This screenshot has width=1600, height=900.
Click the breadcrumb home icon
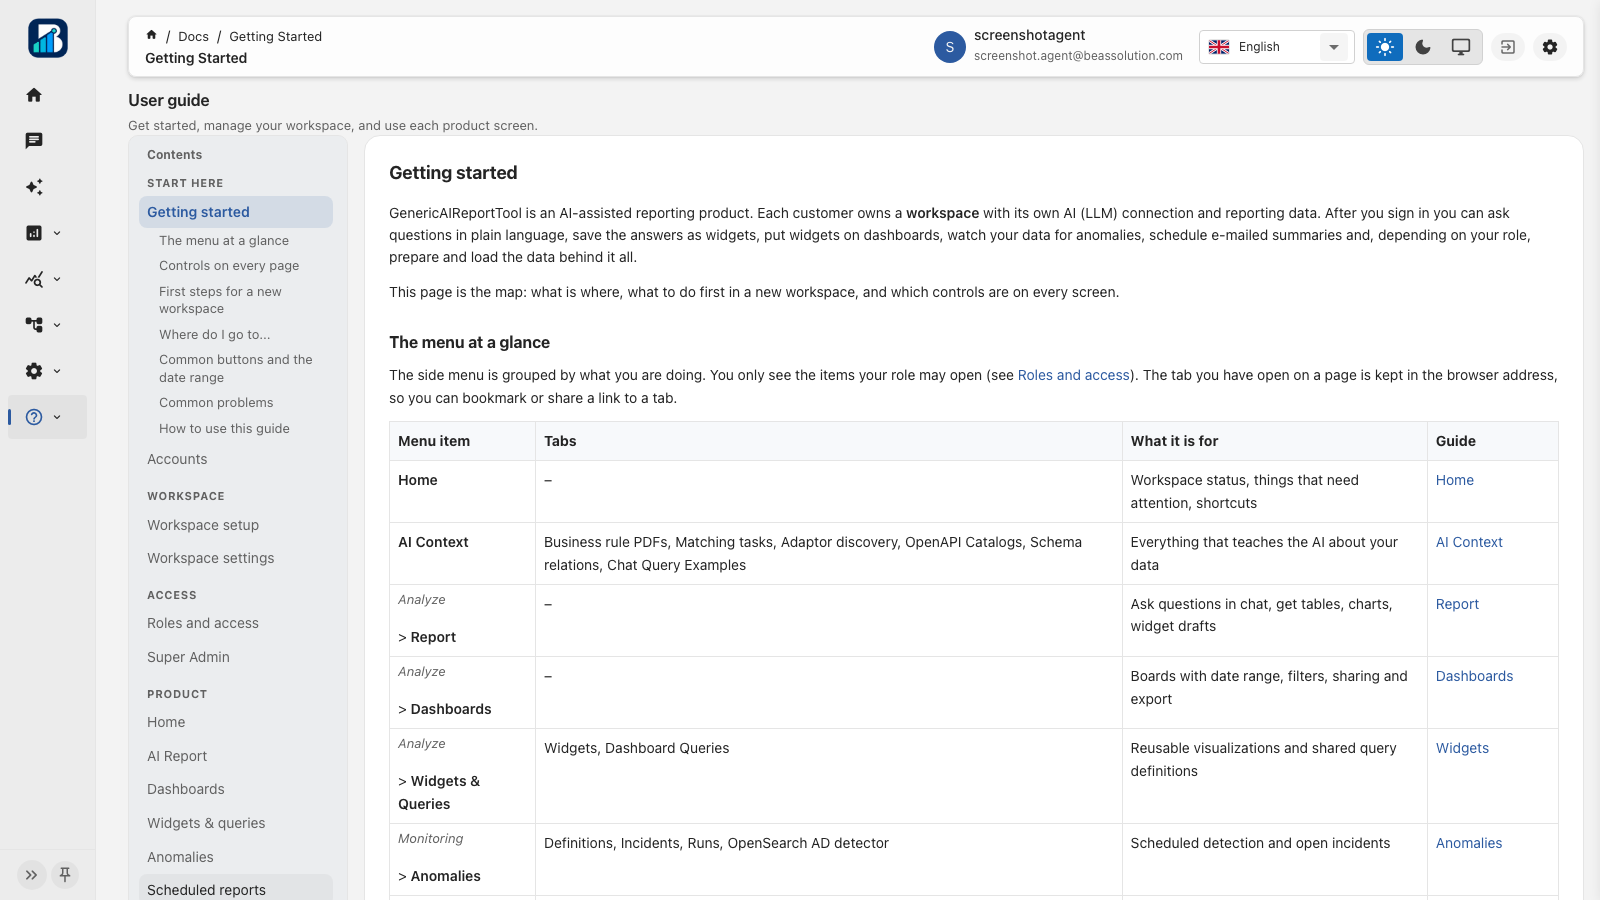pos(152,35)
